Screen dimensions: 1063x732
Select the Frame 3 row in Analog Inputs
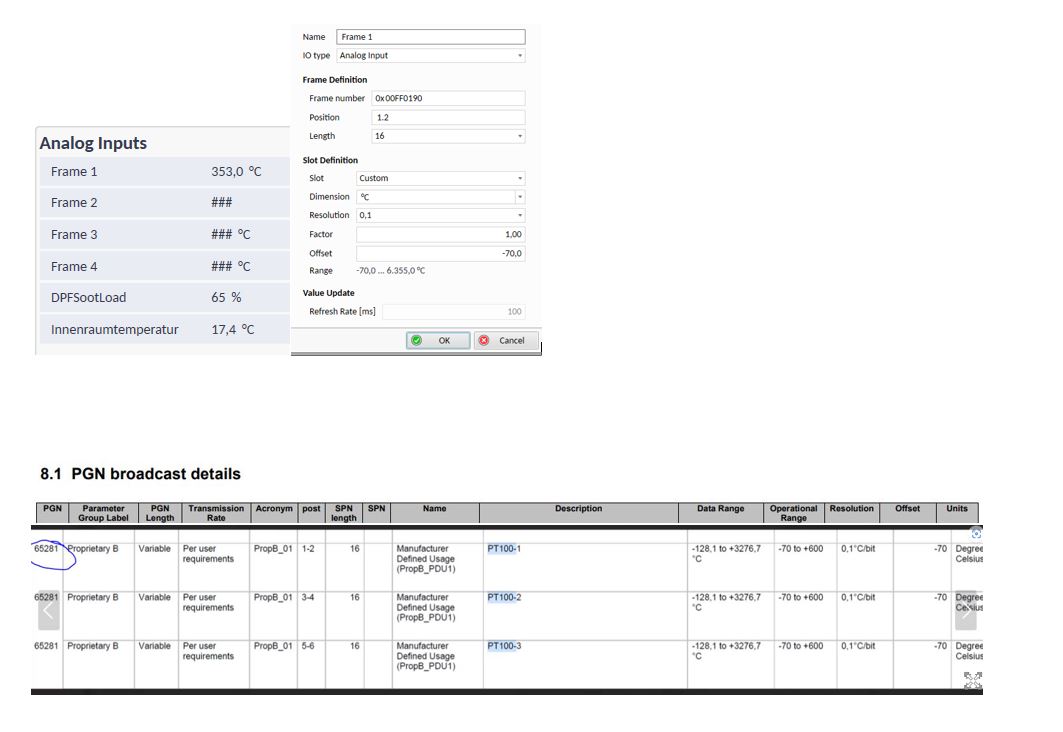pyautogui.click(x=164, y=235)
